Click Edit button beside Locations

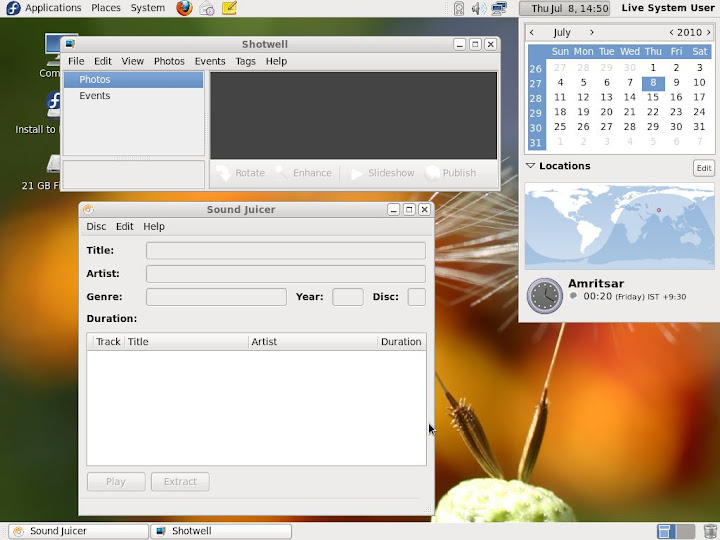(703, 168)
